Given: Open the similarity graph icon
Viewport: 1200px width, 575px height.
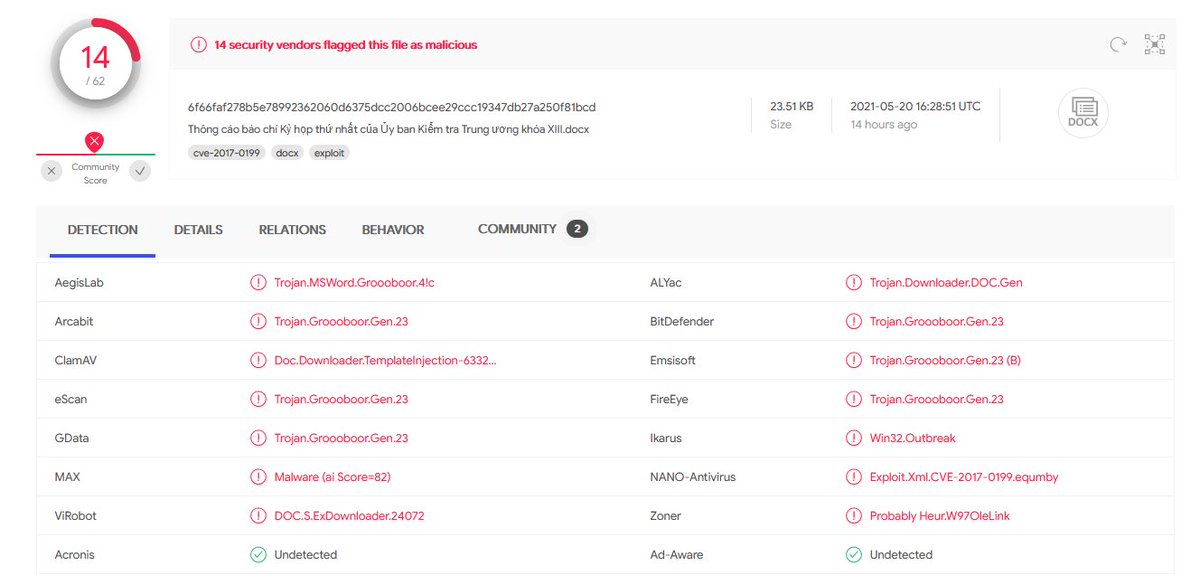Looking at the screenshot, I should tap(1155, 44).
